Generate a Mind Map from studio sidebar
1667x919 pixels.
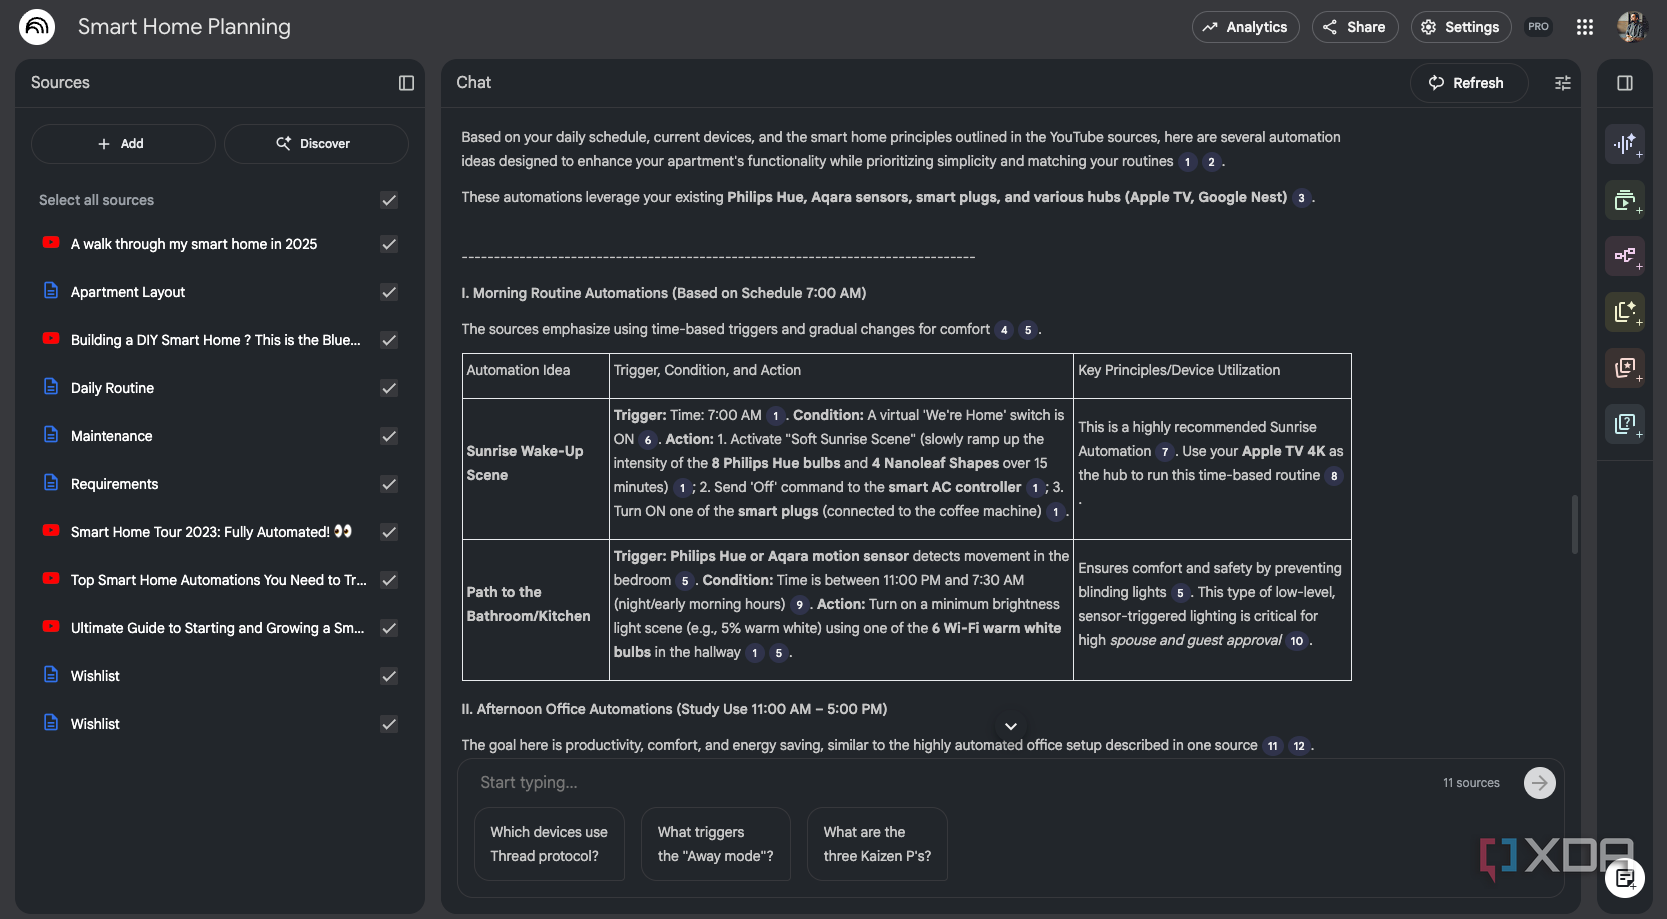click(1625, 255)
